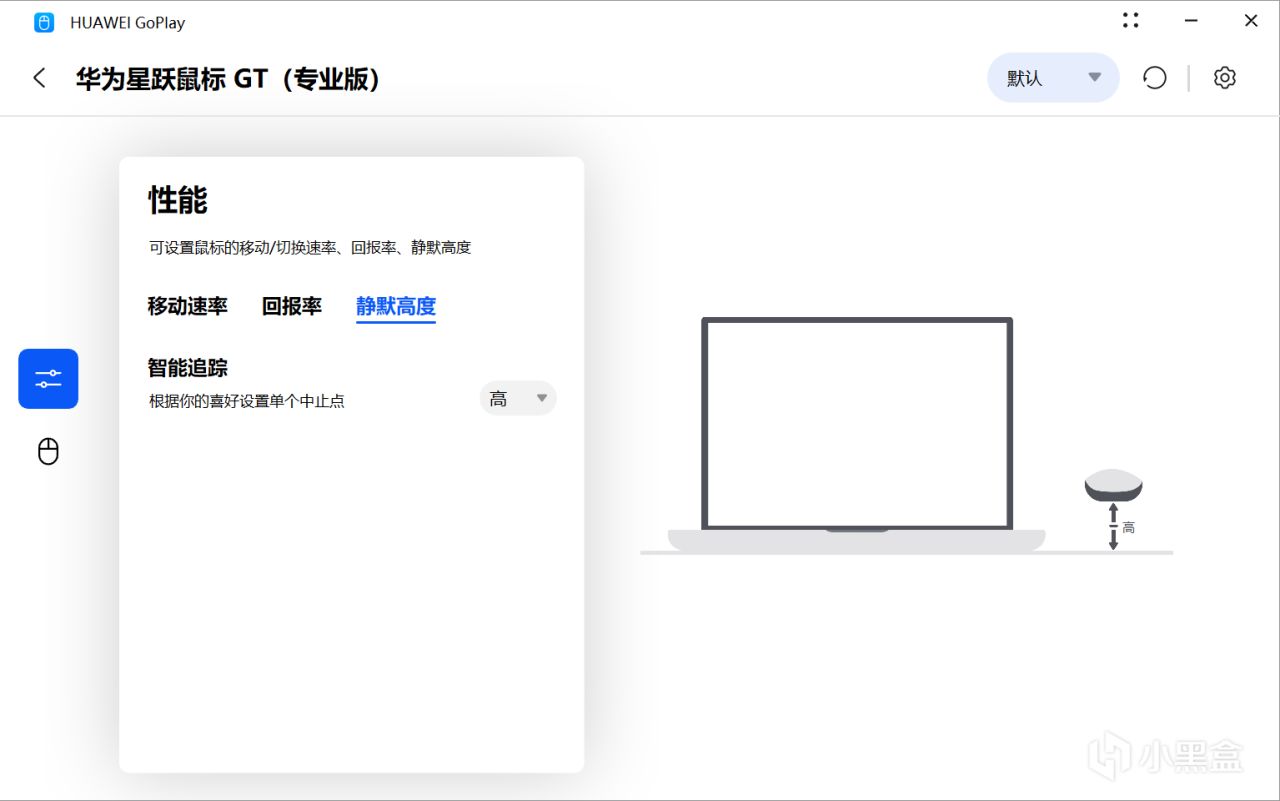Click the mouse lift height illustration
1280x801 pixels.
click(1113, 510)
